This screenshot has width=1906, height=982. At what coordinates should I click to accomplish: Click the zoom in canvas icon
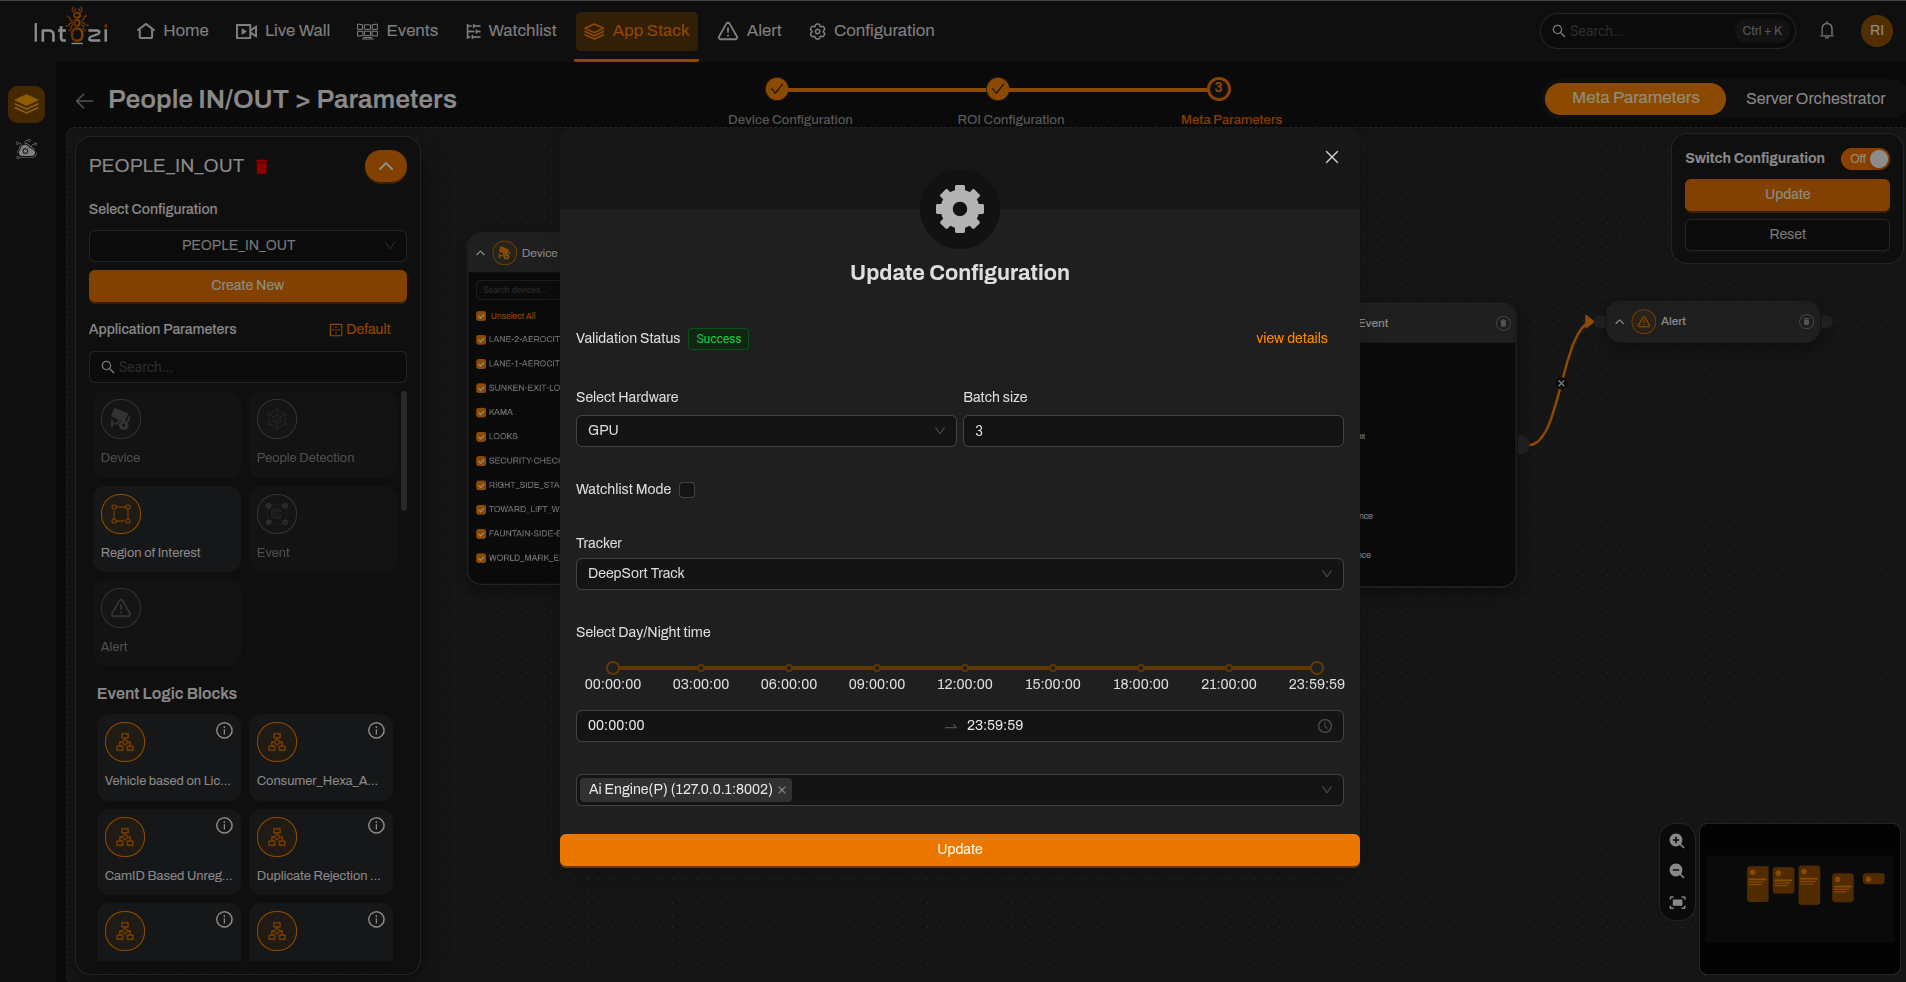1677,841
